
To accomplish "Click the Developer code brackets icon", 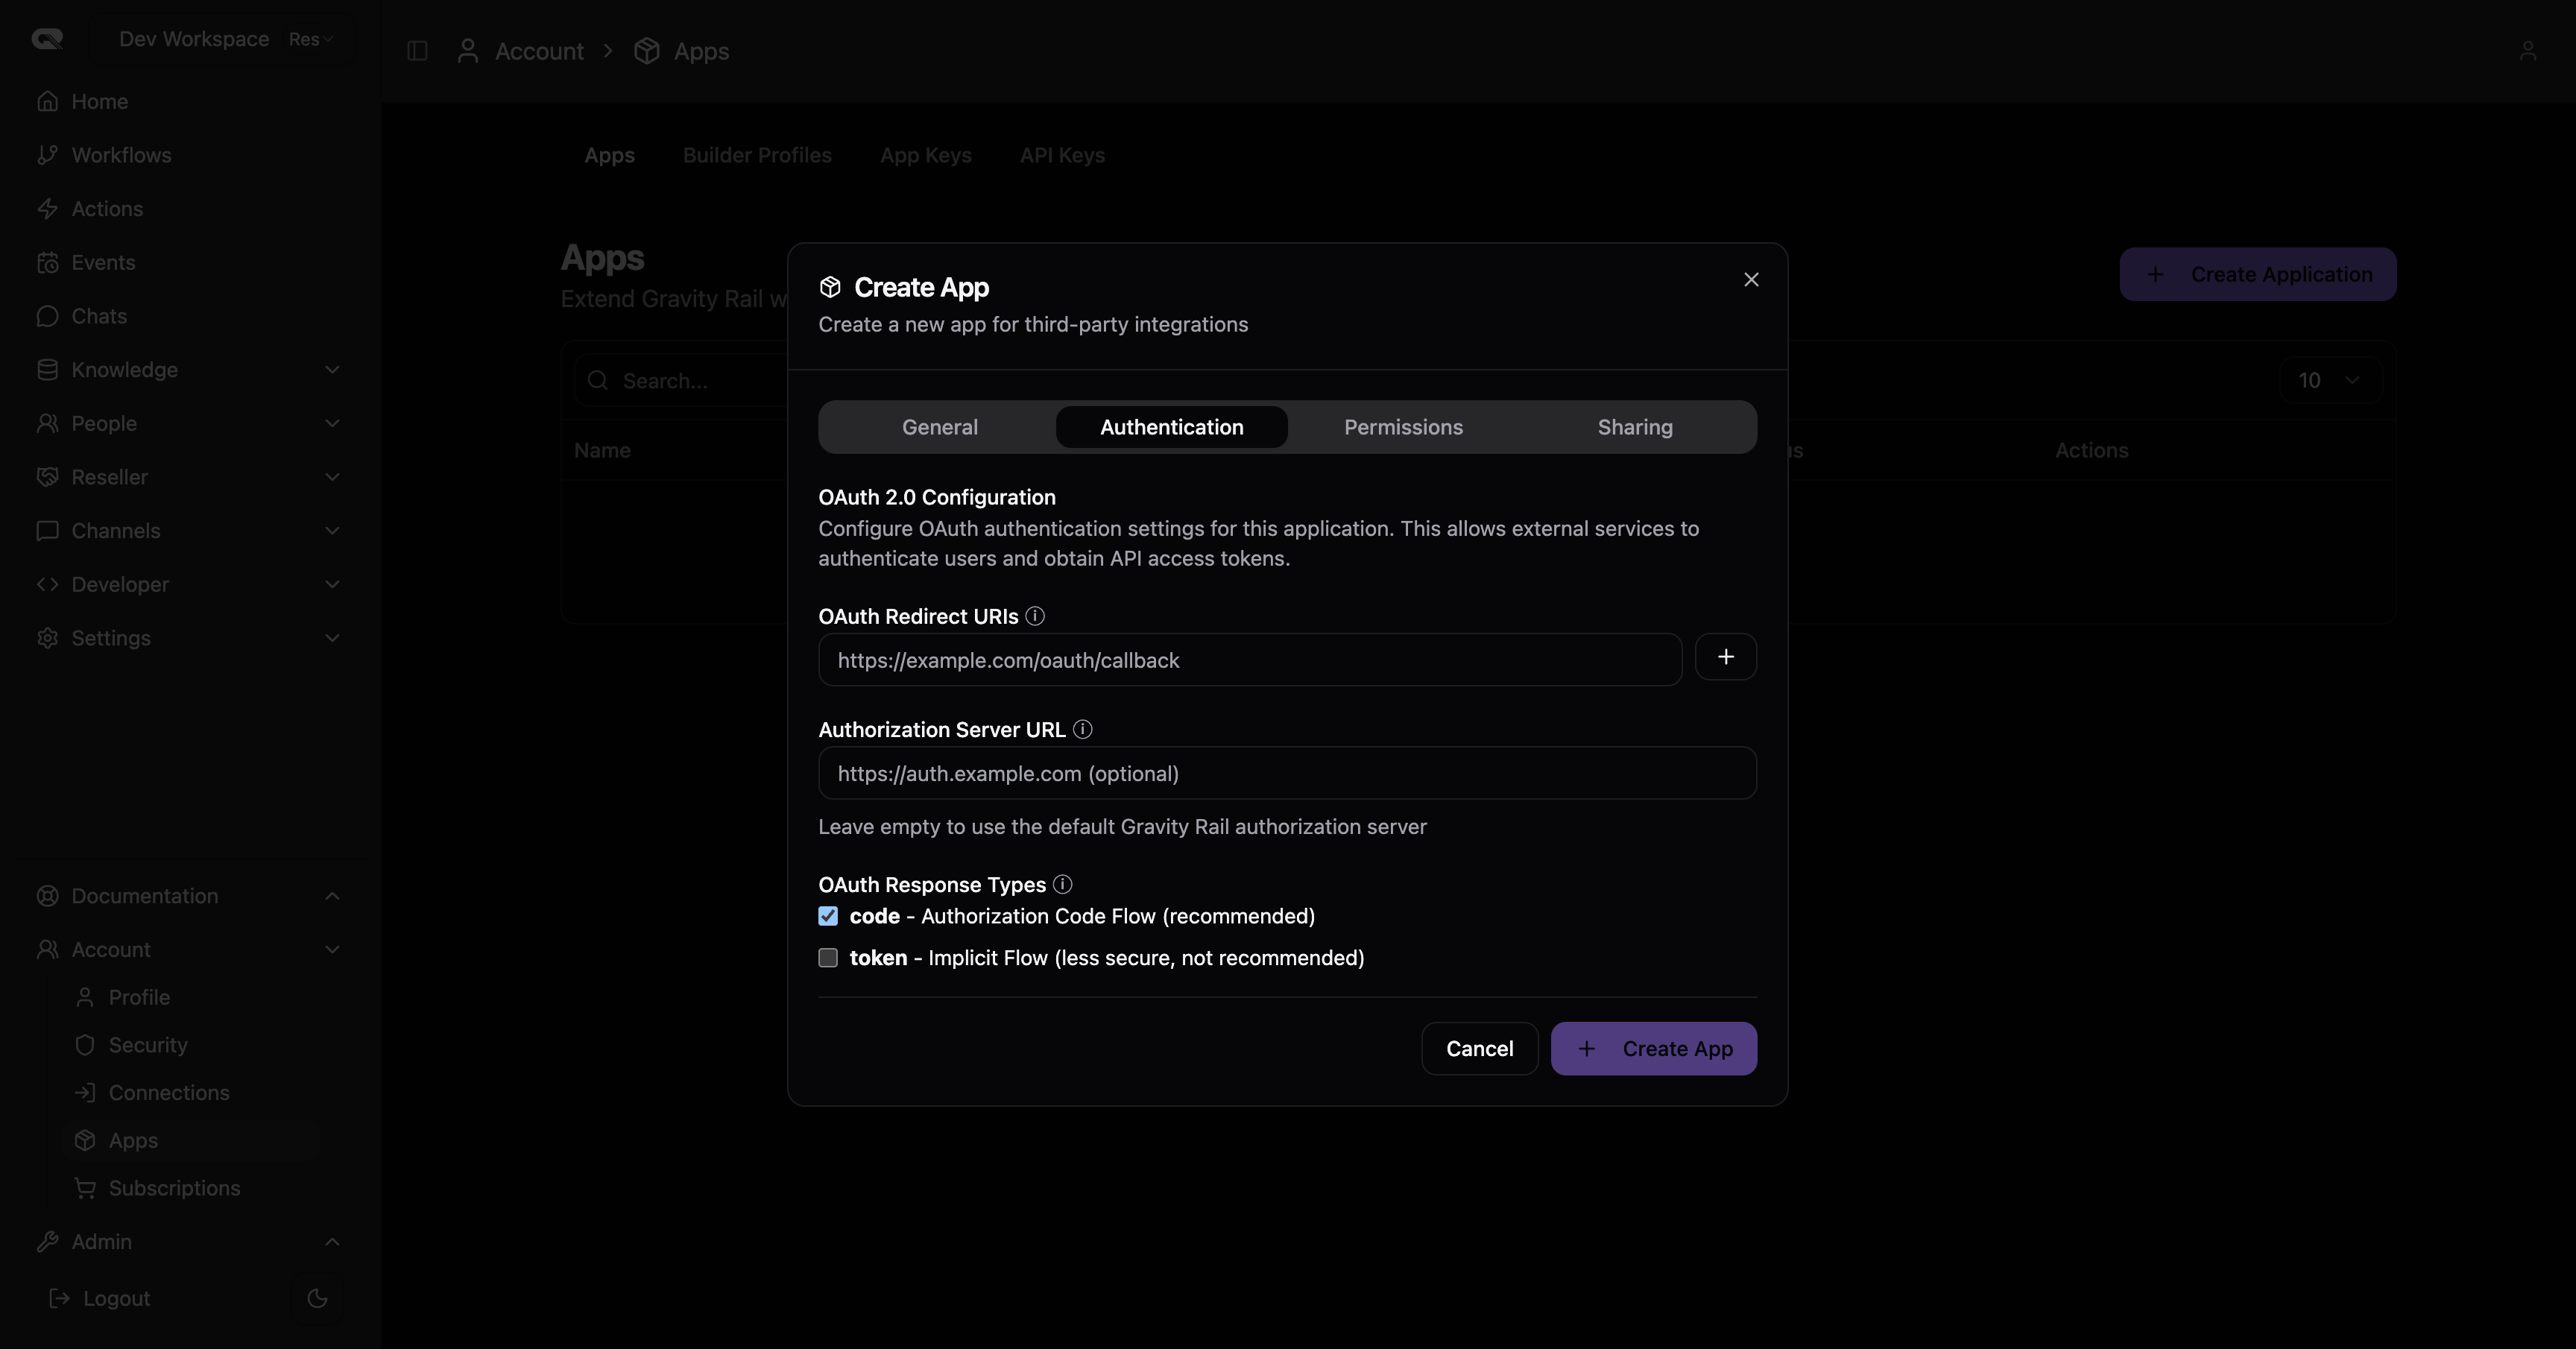I will pos(47,584).
